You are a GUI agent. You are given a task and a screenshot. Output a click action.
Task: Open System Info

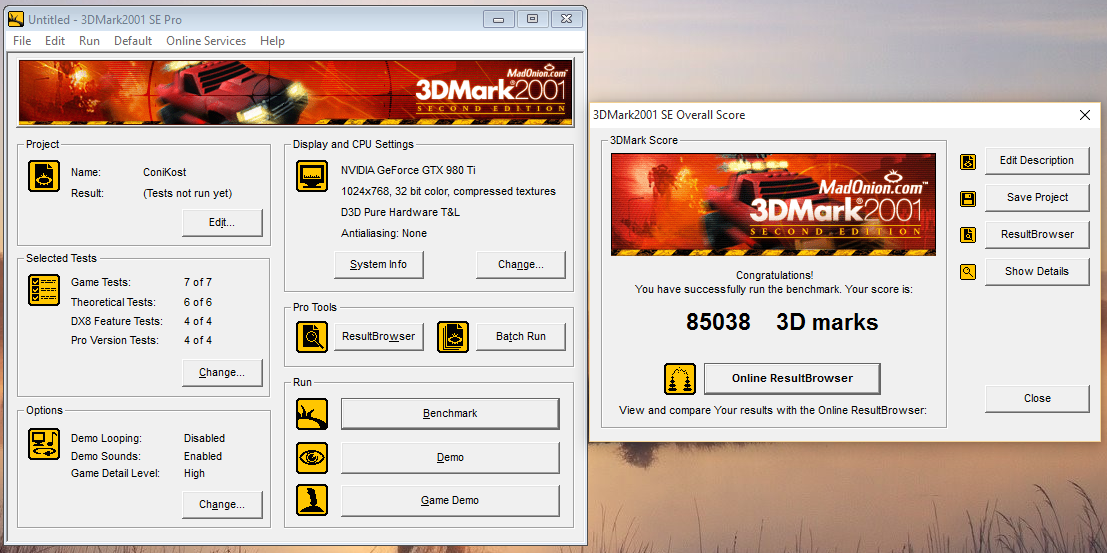tap(378, 264)
